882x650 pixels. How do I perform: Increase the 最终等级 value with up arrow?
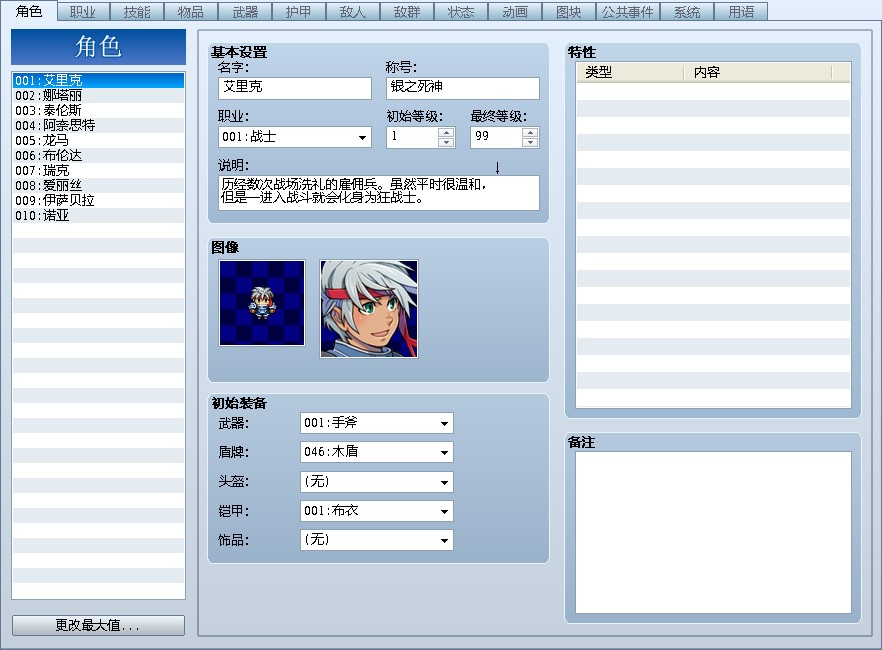click(530, 133)
